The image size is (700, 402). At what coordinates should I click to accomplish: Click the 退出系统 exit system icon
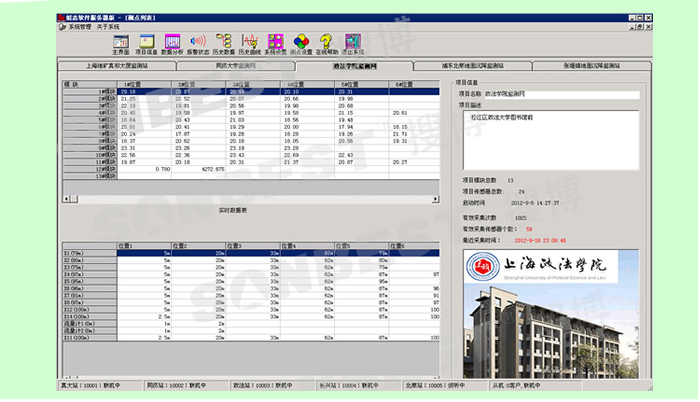pos(352,43)
